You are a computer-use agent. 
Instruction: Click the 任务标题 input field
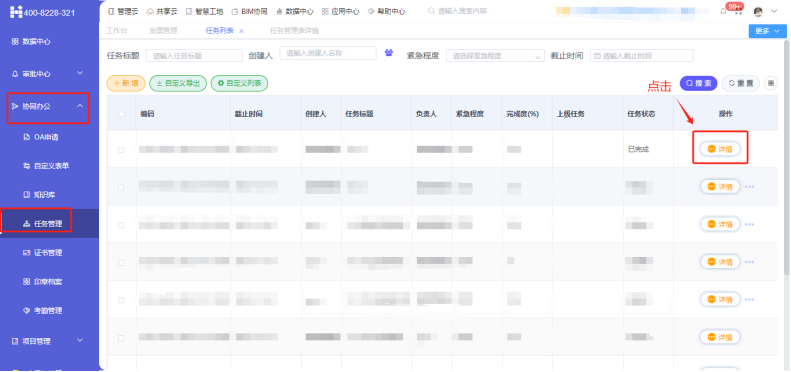tap(195, 56)
